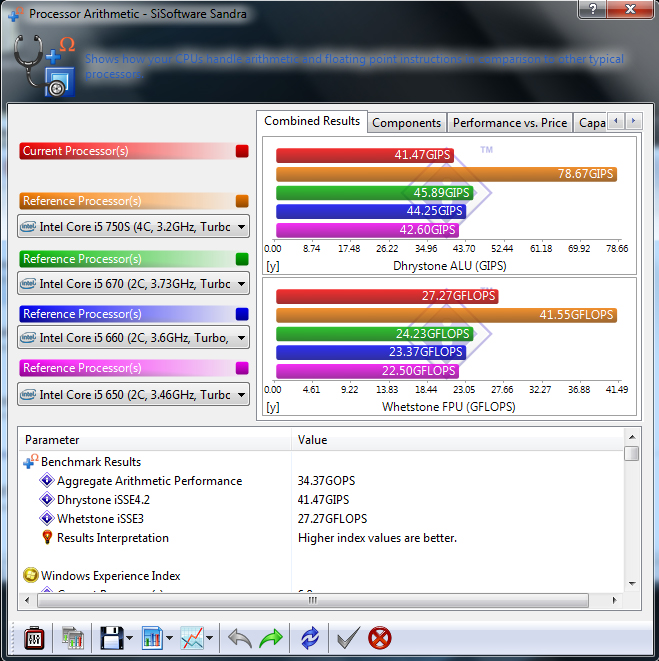Open the Performance vs. Price tab
Image resolution: width=659 pixels, height=661 pixels.
(510, 123)
